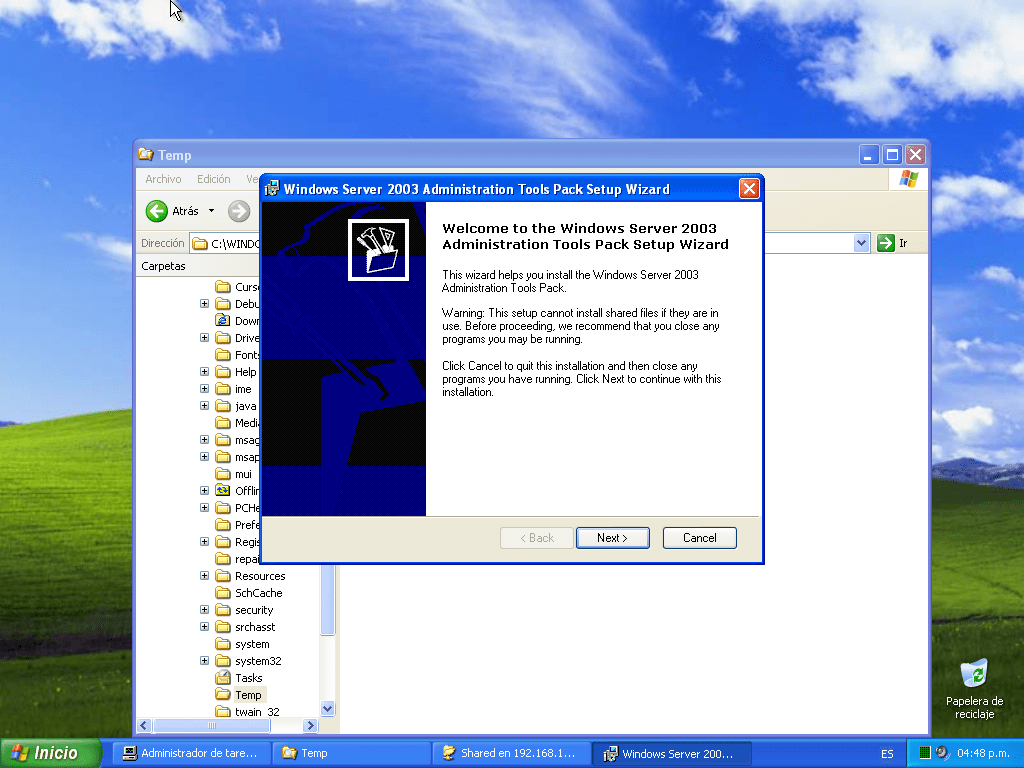The height and width of the screenshot is (768, 1024).
Task: Open the Atrás history dropdown arrow
Action: click(211, 211)
